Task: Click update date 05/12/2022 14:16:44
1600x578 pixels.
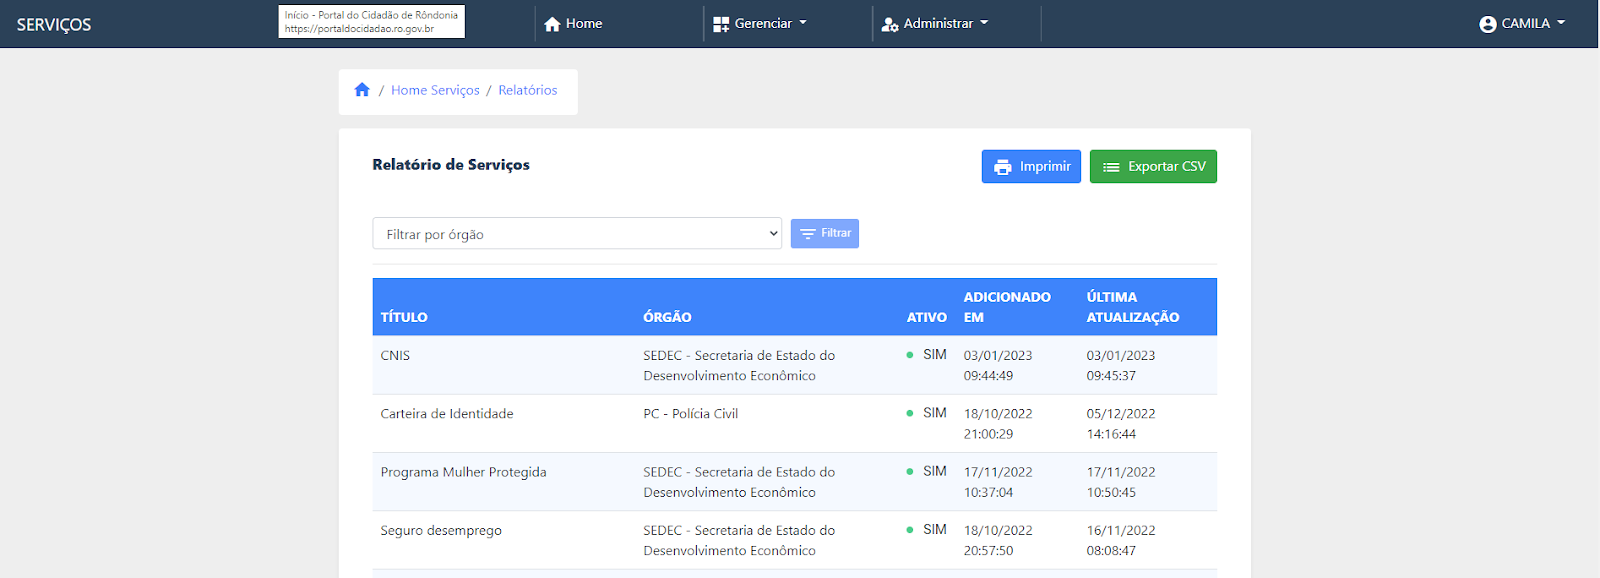Action: [x=1121, y=423]
